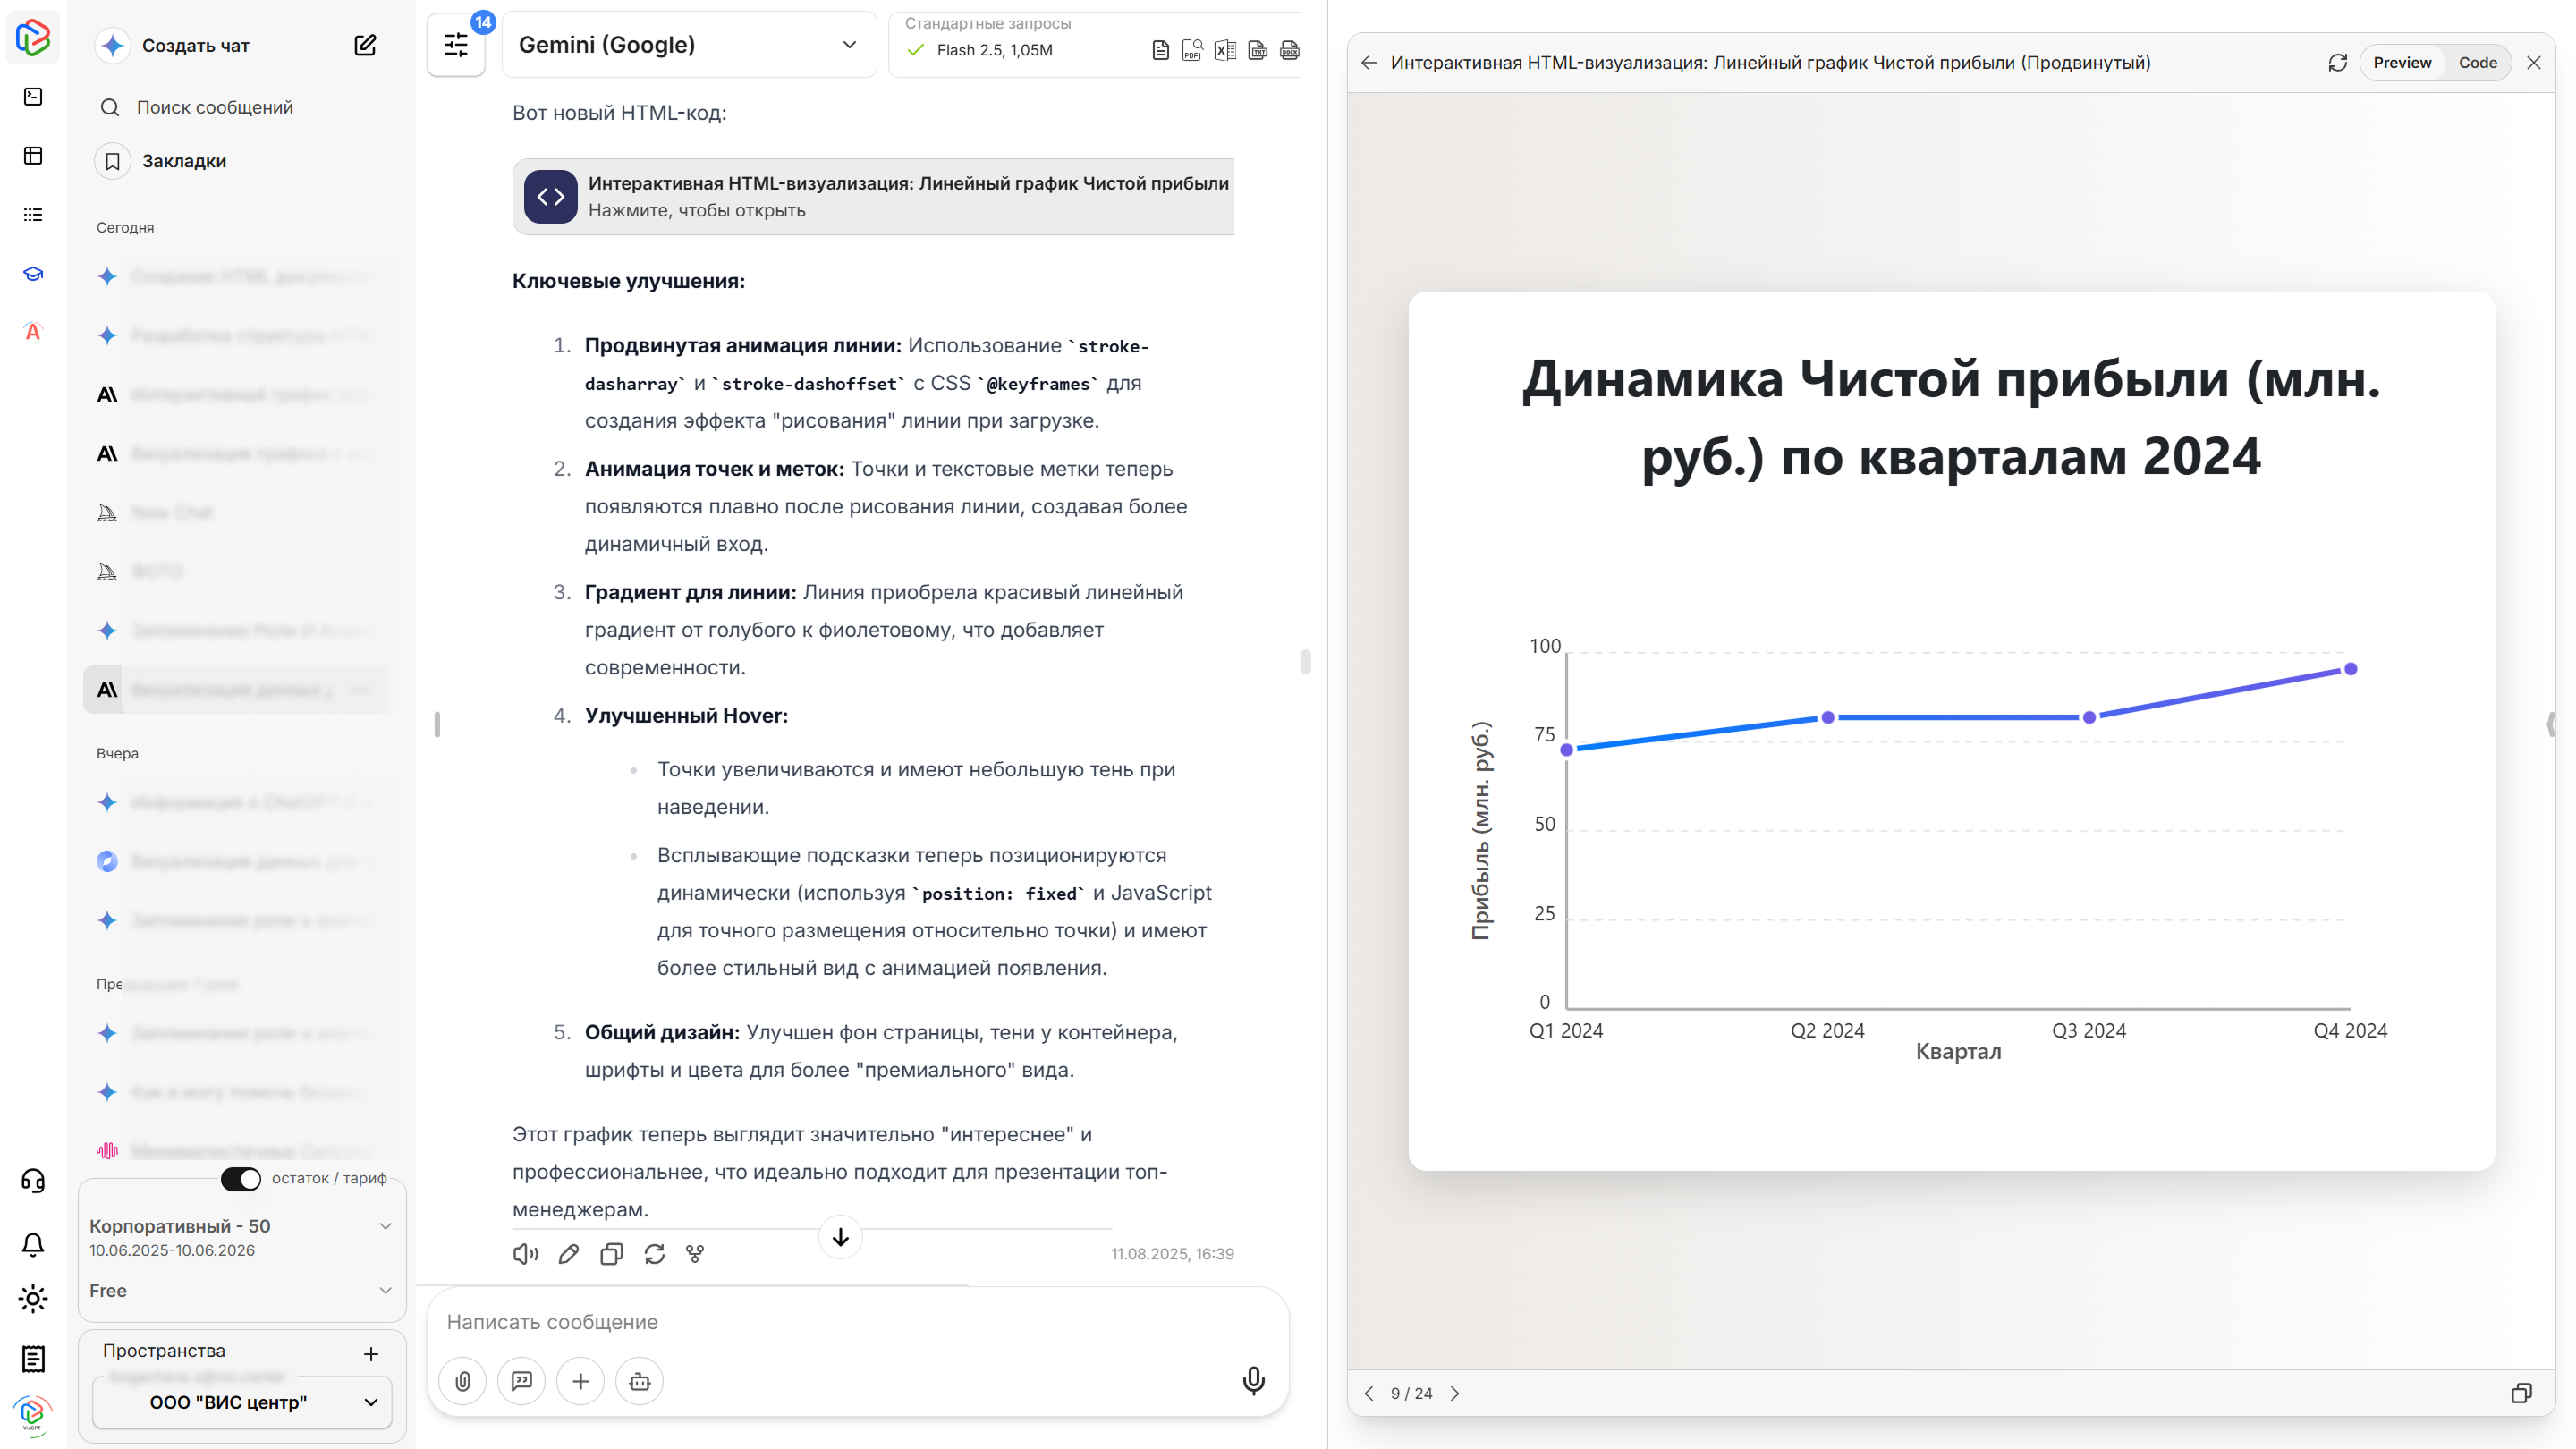
Task: Read the message aloud with the speaker icon
Action: [x=525, y=1254]
